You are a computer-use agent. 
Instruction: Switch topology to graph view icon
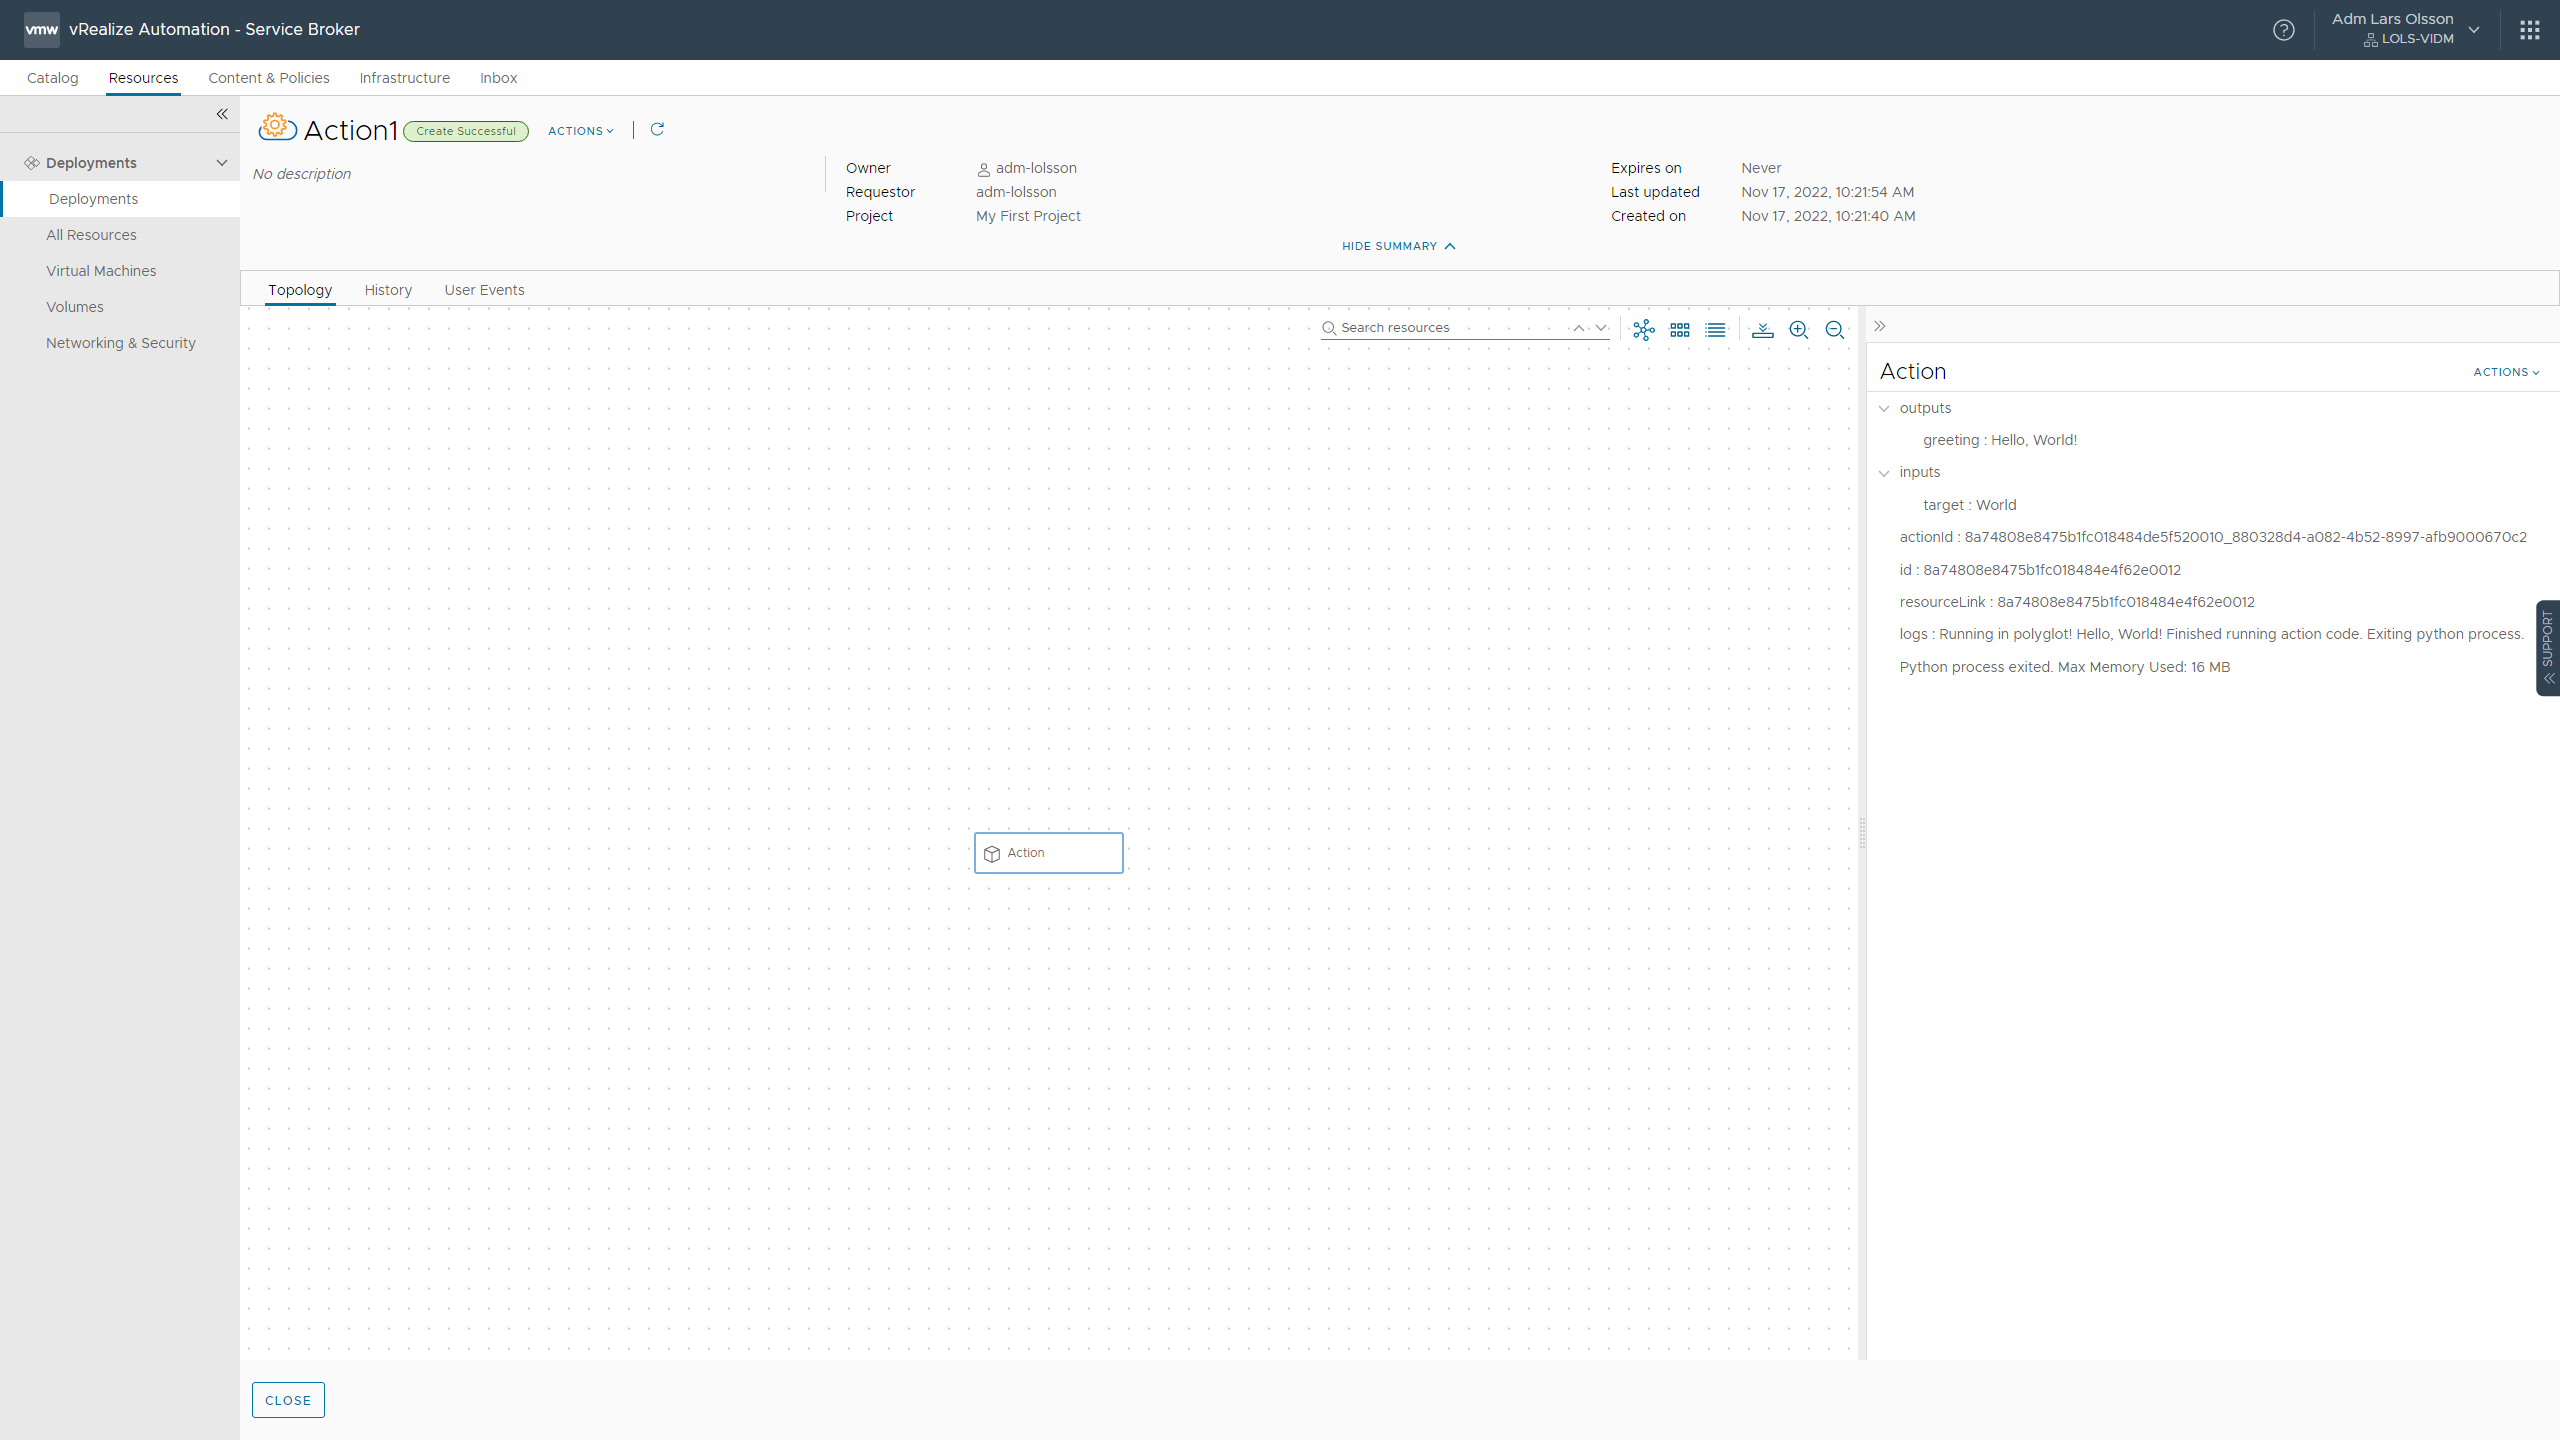[x=1644, y=330]
